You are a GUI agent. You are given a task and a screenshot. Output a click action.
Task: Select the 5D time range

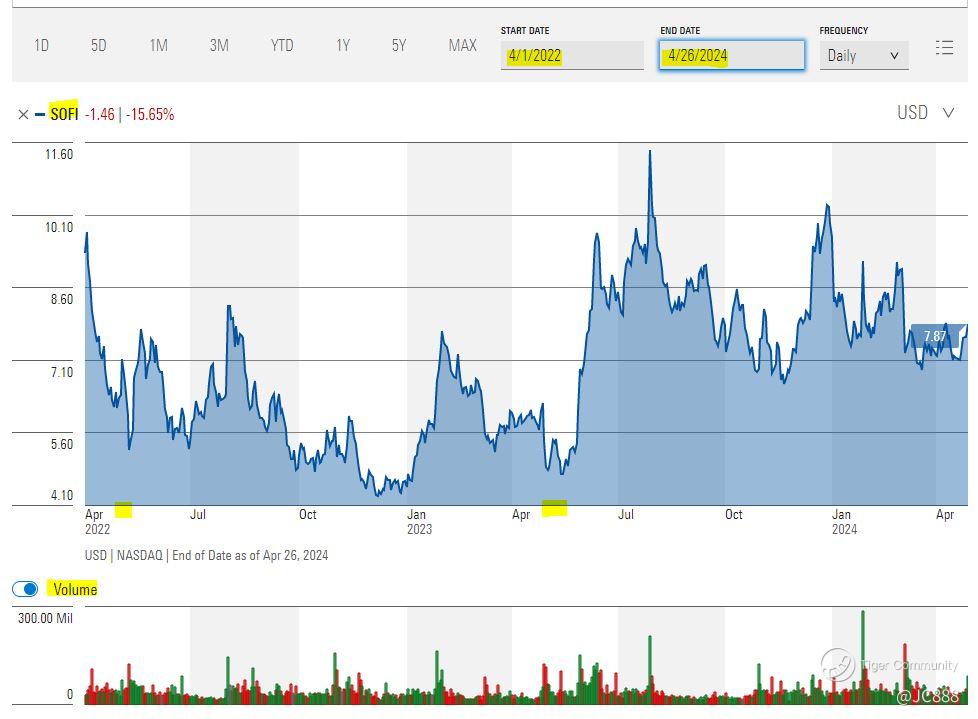(x=99, y=46)
